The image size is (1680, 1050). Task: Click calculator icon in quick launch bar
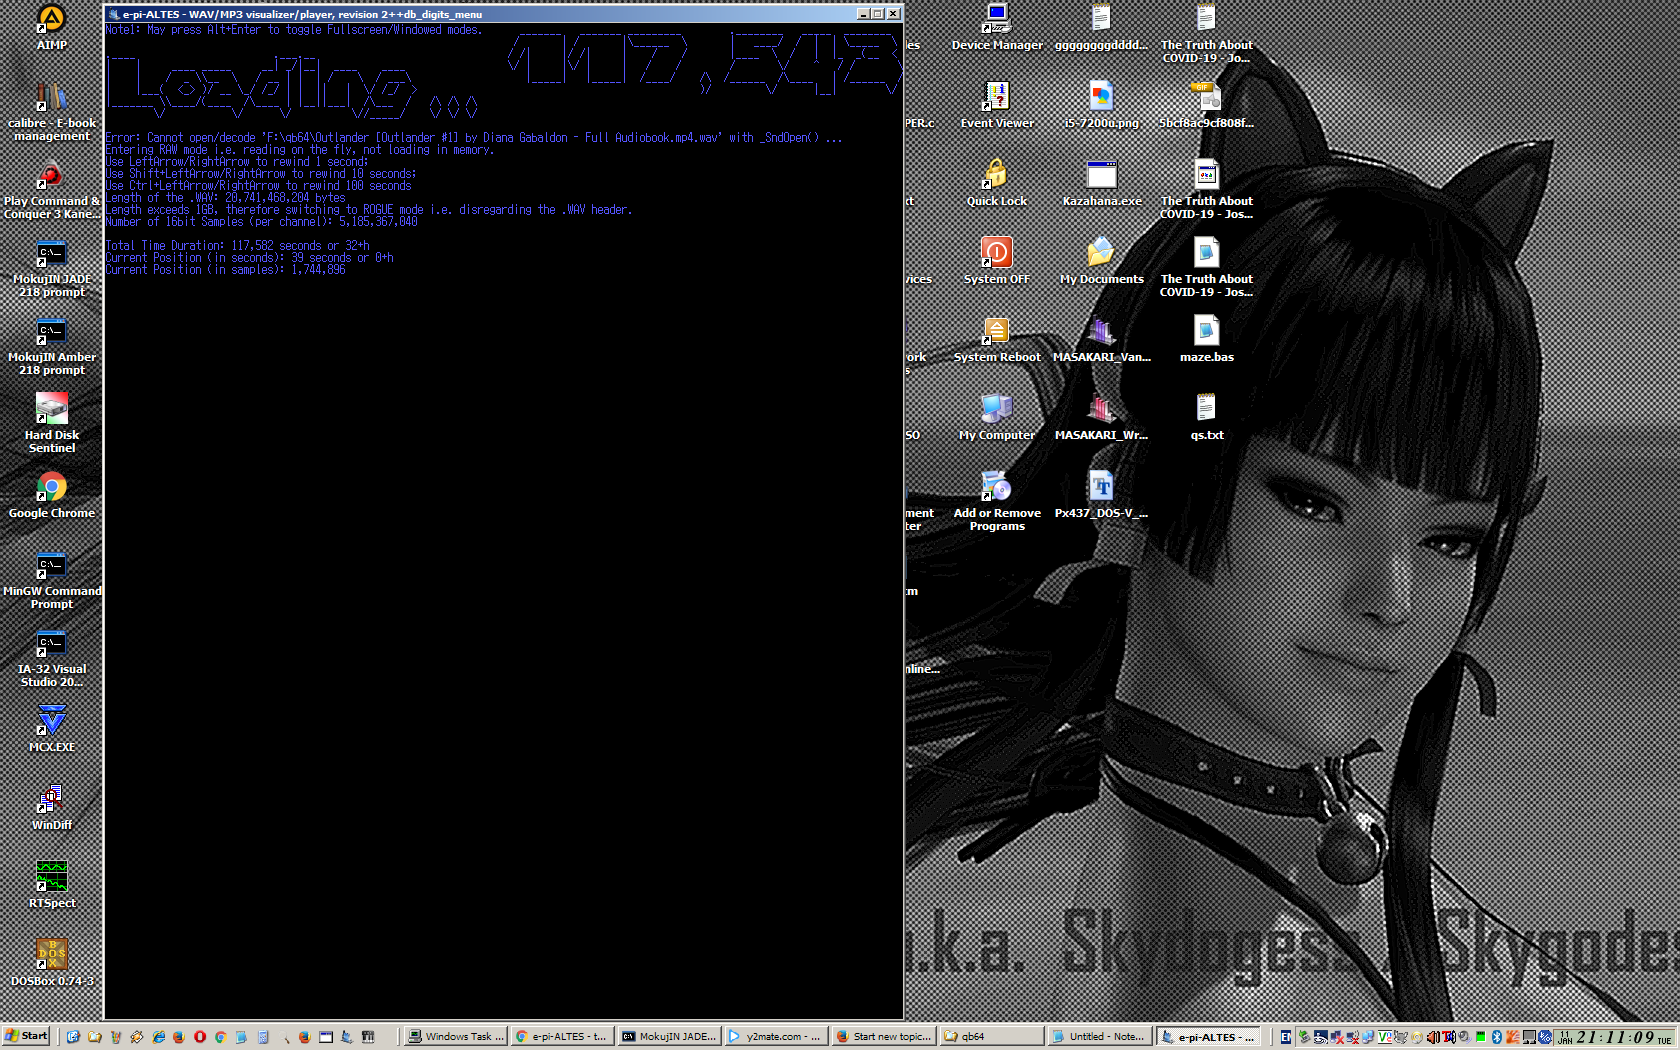point(263,1037)
